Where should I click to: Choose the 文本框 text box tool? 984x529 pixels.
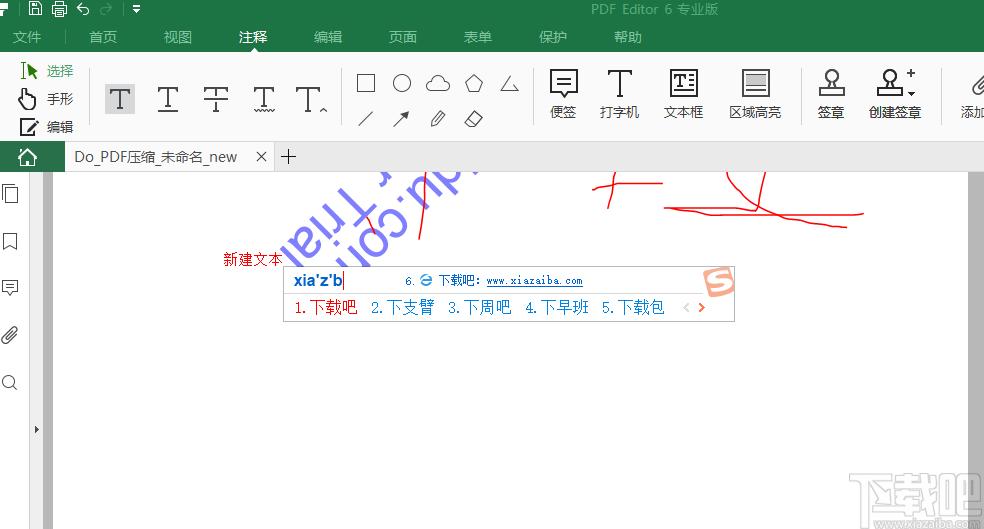pos(683,94)
